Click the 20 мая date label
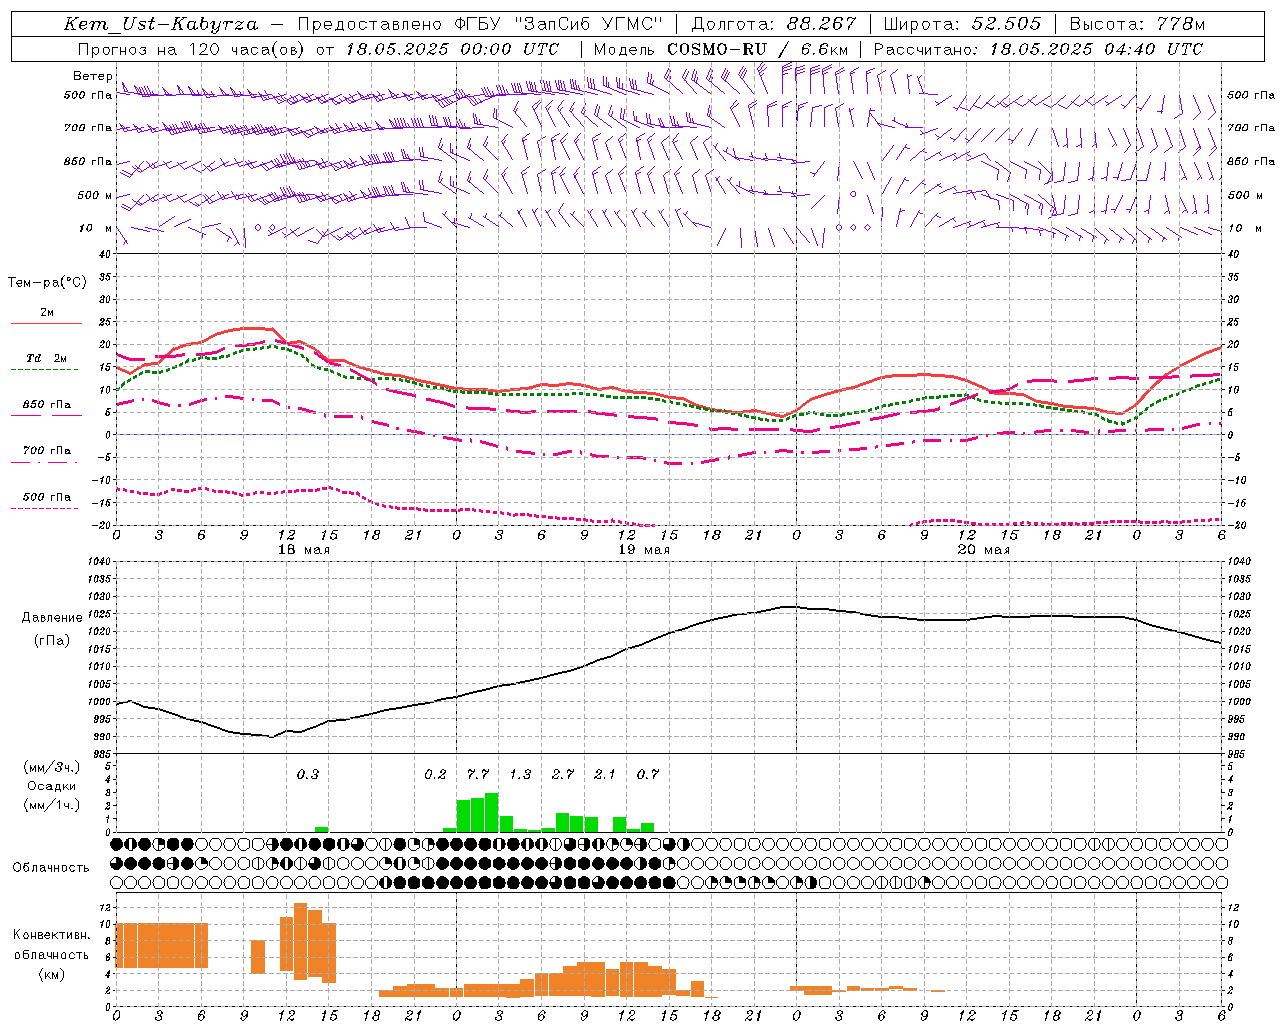The image size is (1280, 1024). click(983, 550)
